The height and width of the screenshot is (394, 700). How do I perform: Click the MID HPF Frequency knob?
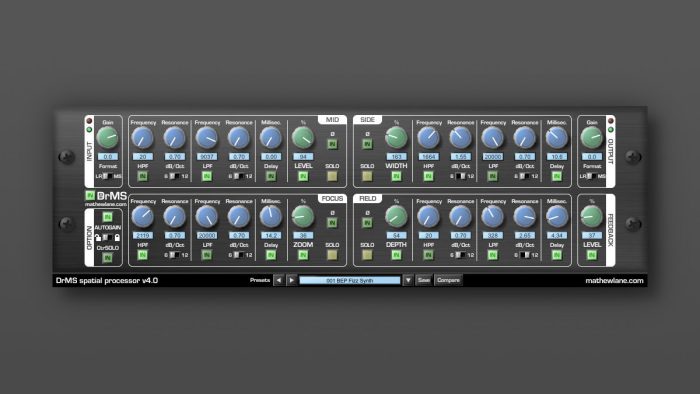pos(143,138)
